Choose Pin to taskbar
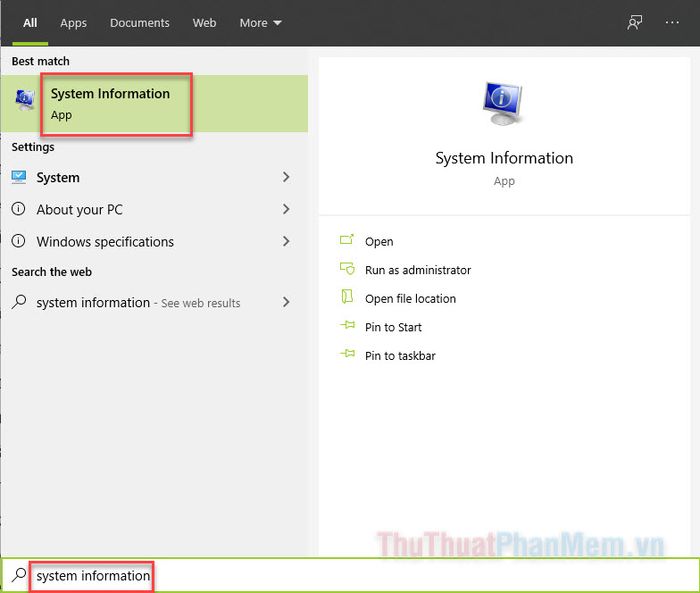Screen dimensions: 700x593 coord(400,356)
